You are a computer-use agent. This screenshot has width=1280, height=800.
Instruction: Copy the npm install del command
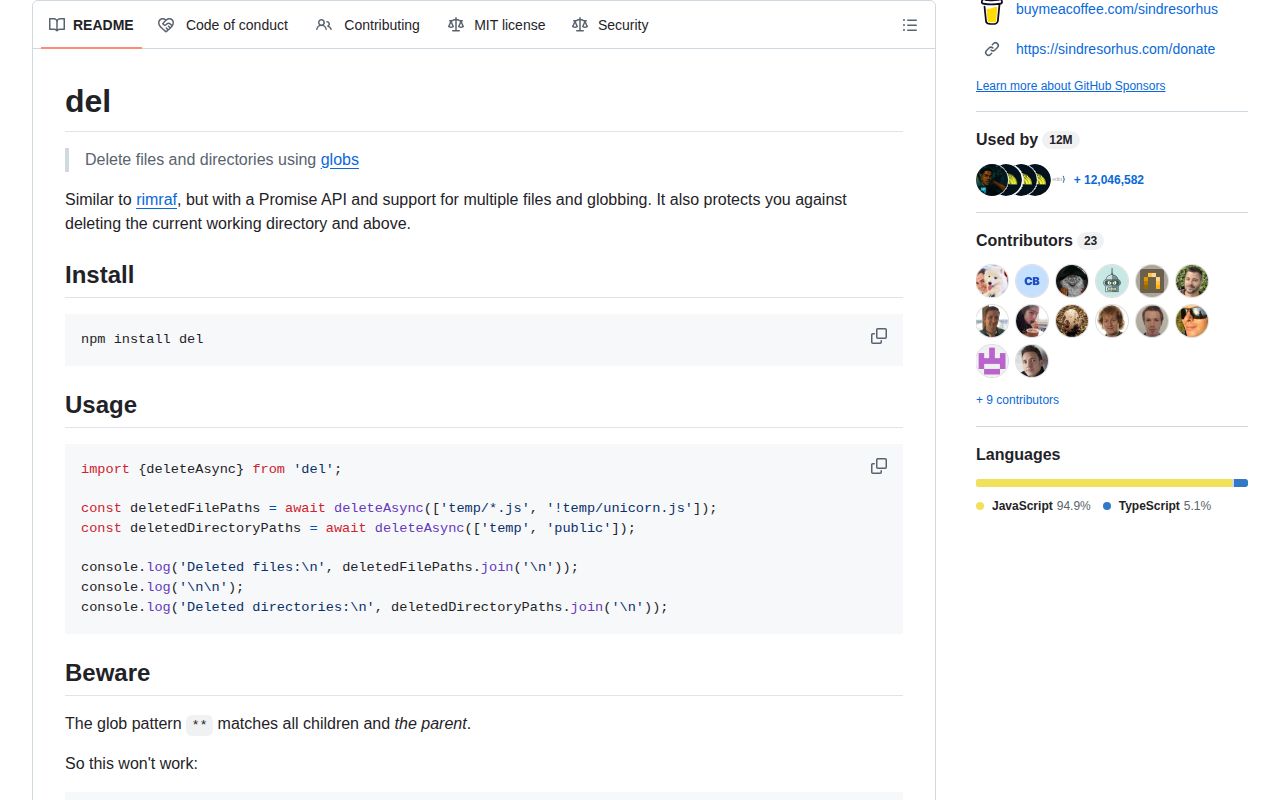point(879,336)
